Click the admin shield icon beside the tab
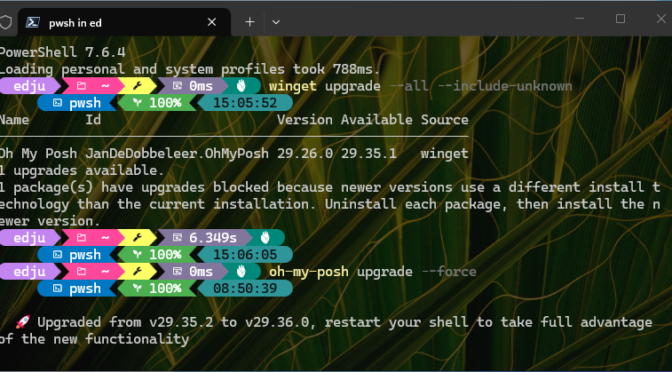This screenshot has width=672, height=372. coord(5,22)
